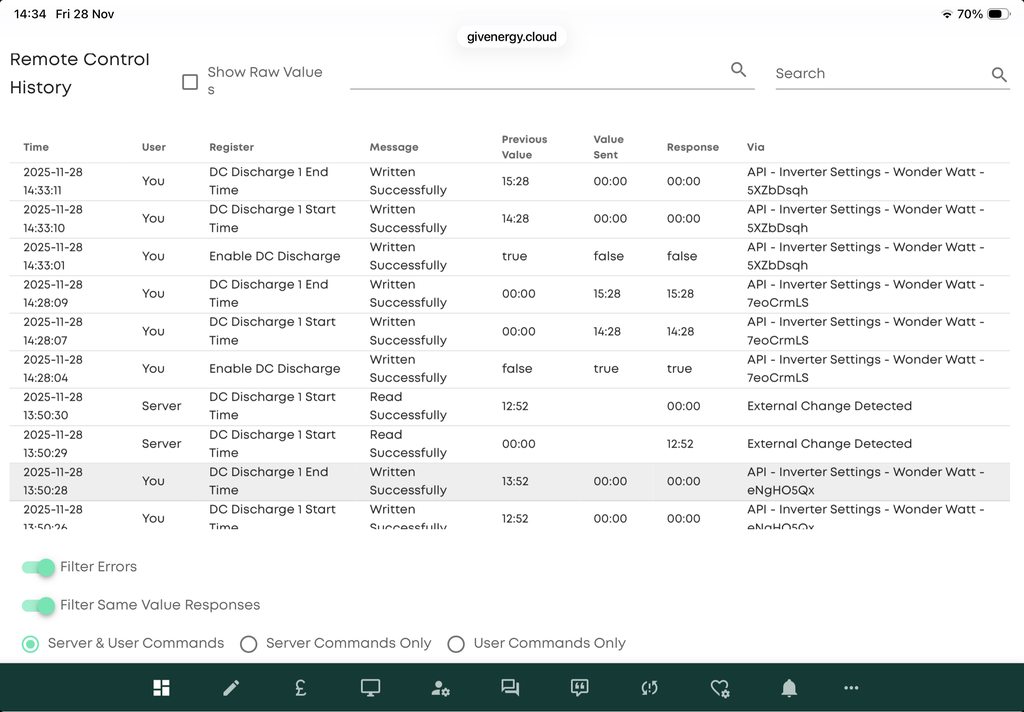The height and width of the screenshot is (712, 1024).
Task: Open the user settings icon
Action: [x=440, y=688]
